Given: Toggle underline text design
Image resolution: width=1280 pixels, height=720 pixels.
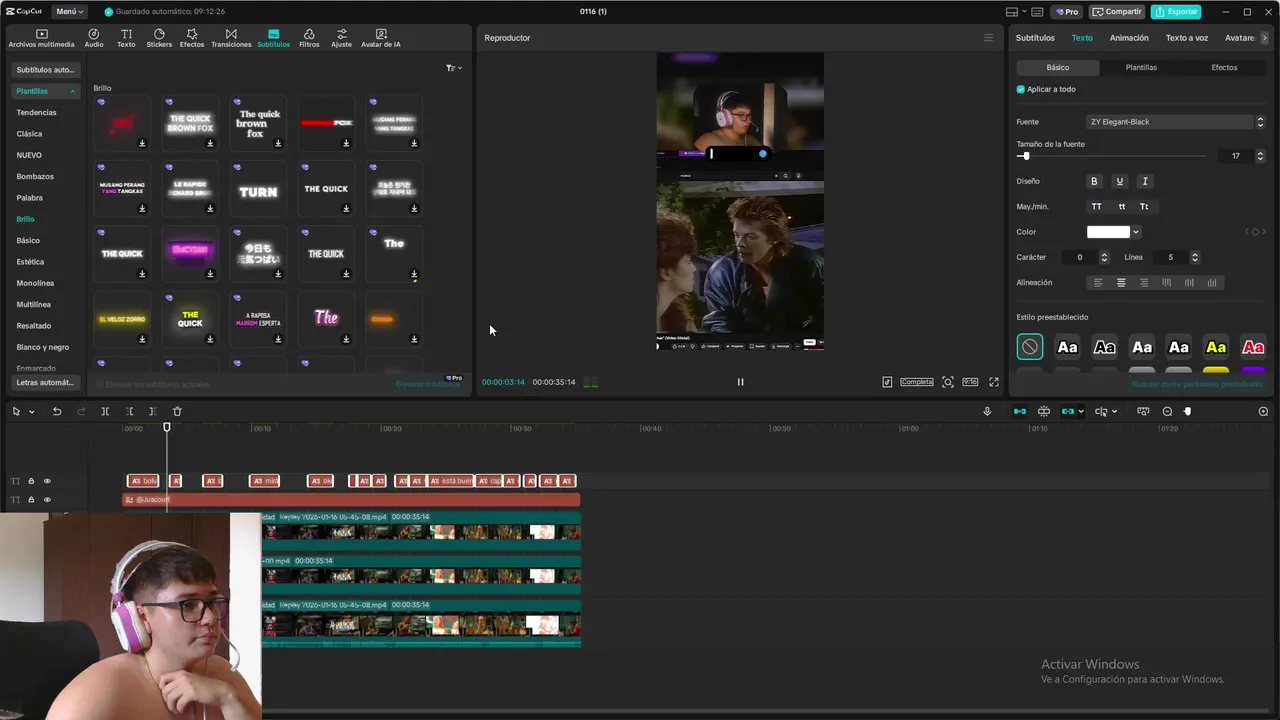Looking at the screenshot, I should click(x=1119, y=181).
